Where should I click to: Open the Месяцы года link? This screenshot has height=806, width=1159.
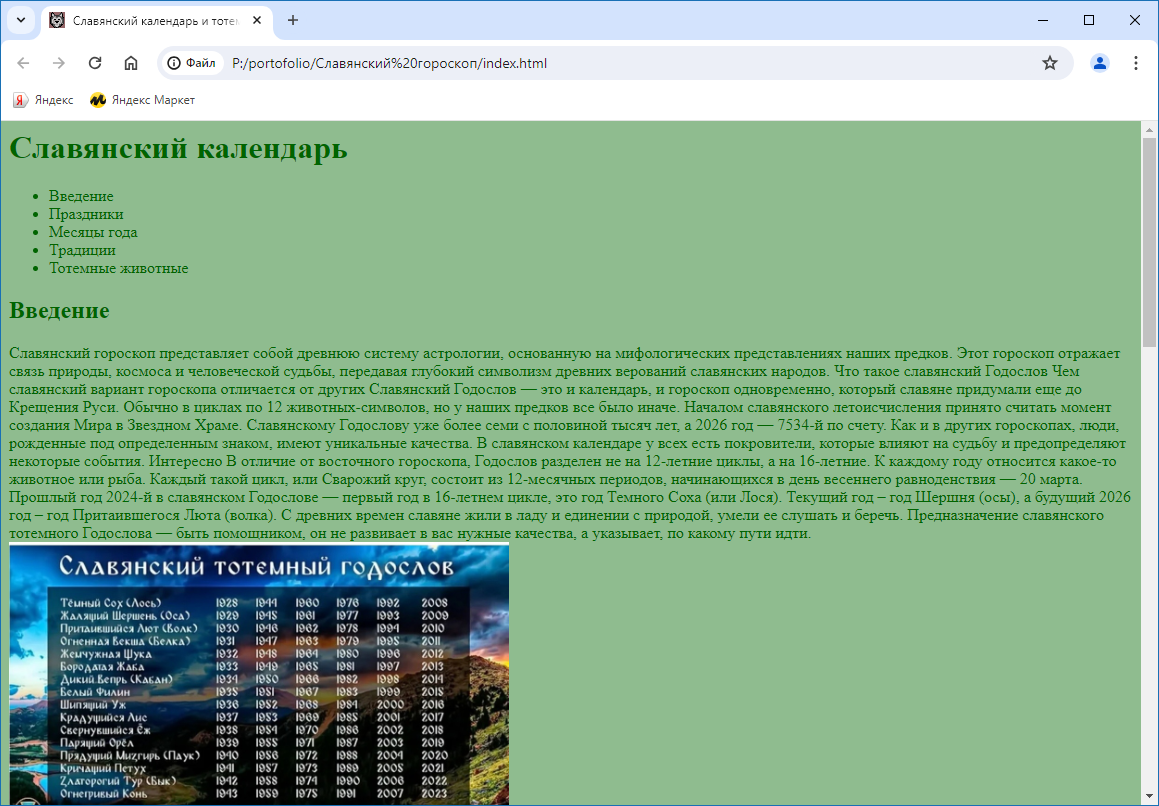click(x=93, y=232)
